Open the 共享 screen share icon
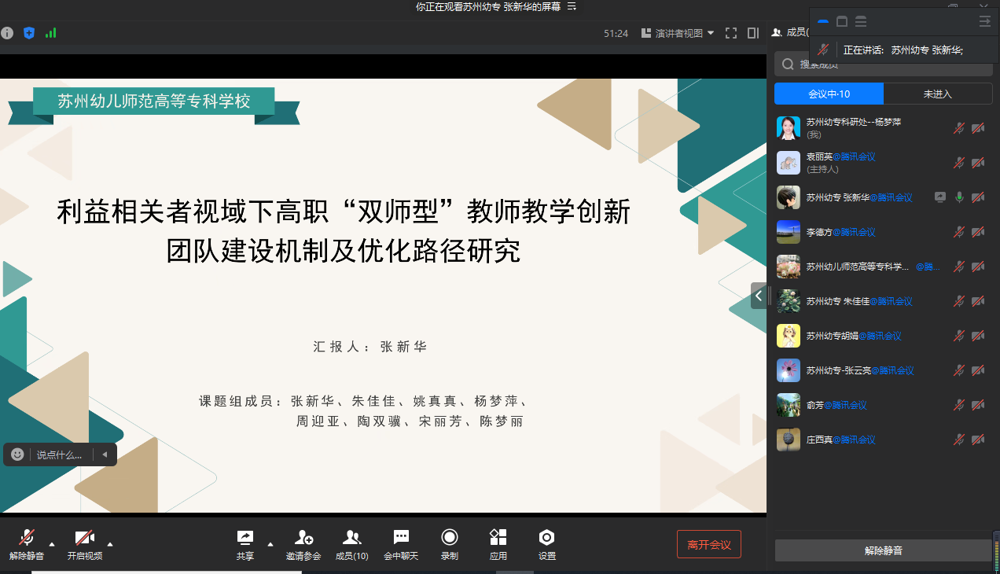Screen dimensions: 1000x574 pyautogui.click(x=245, y=539)
